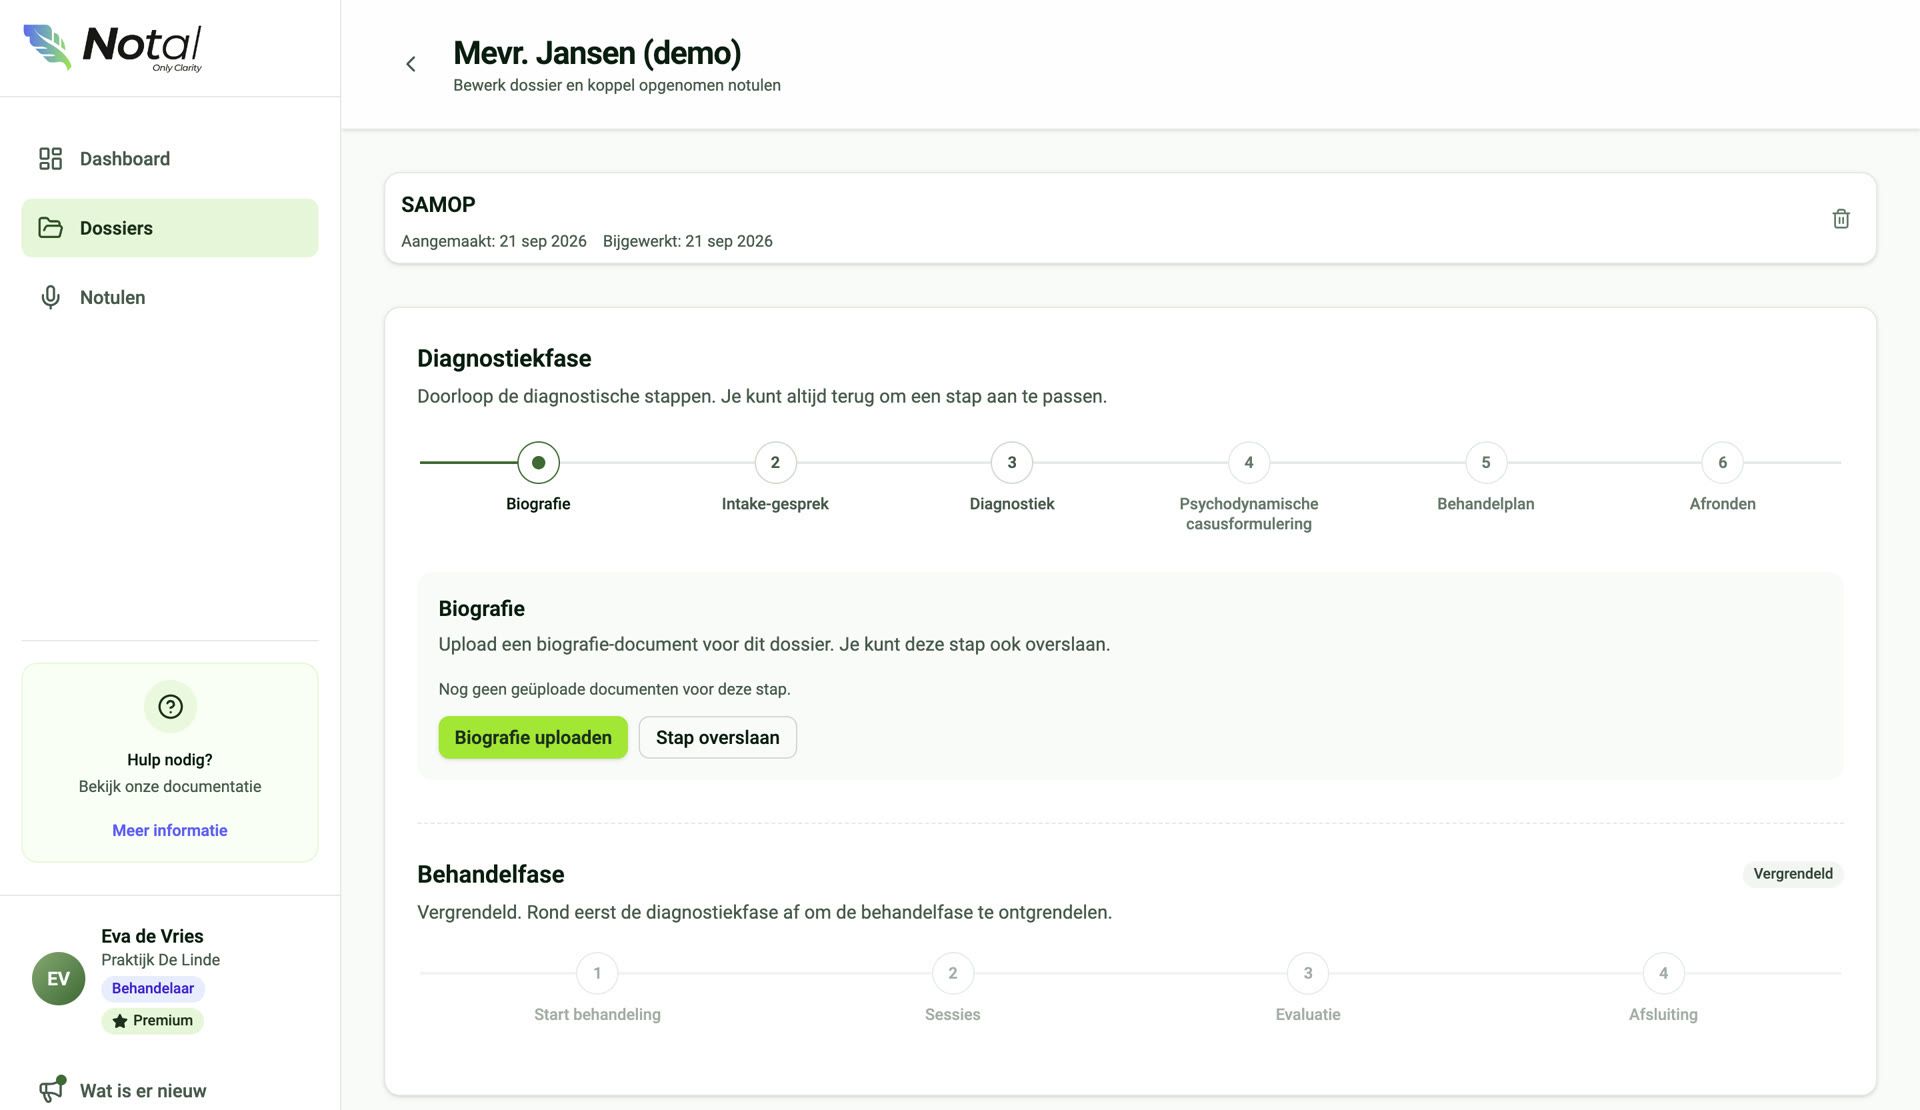Select the active Biografie step circle

[x=538, y=463]
